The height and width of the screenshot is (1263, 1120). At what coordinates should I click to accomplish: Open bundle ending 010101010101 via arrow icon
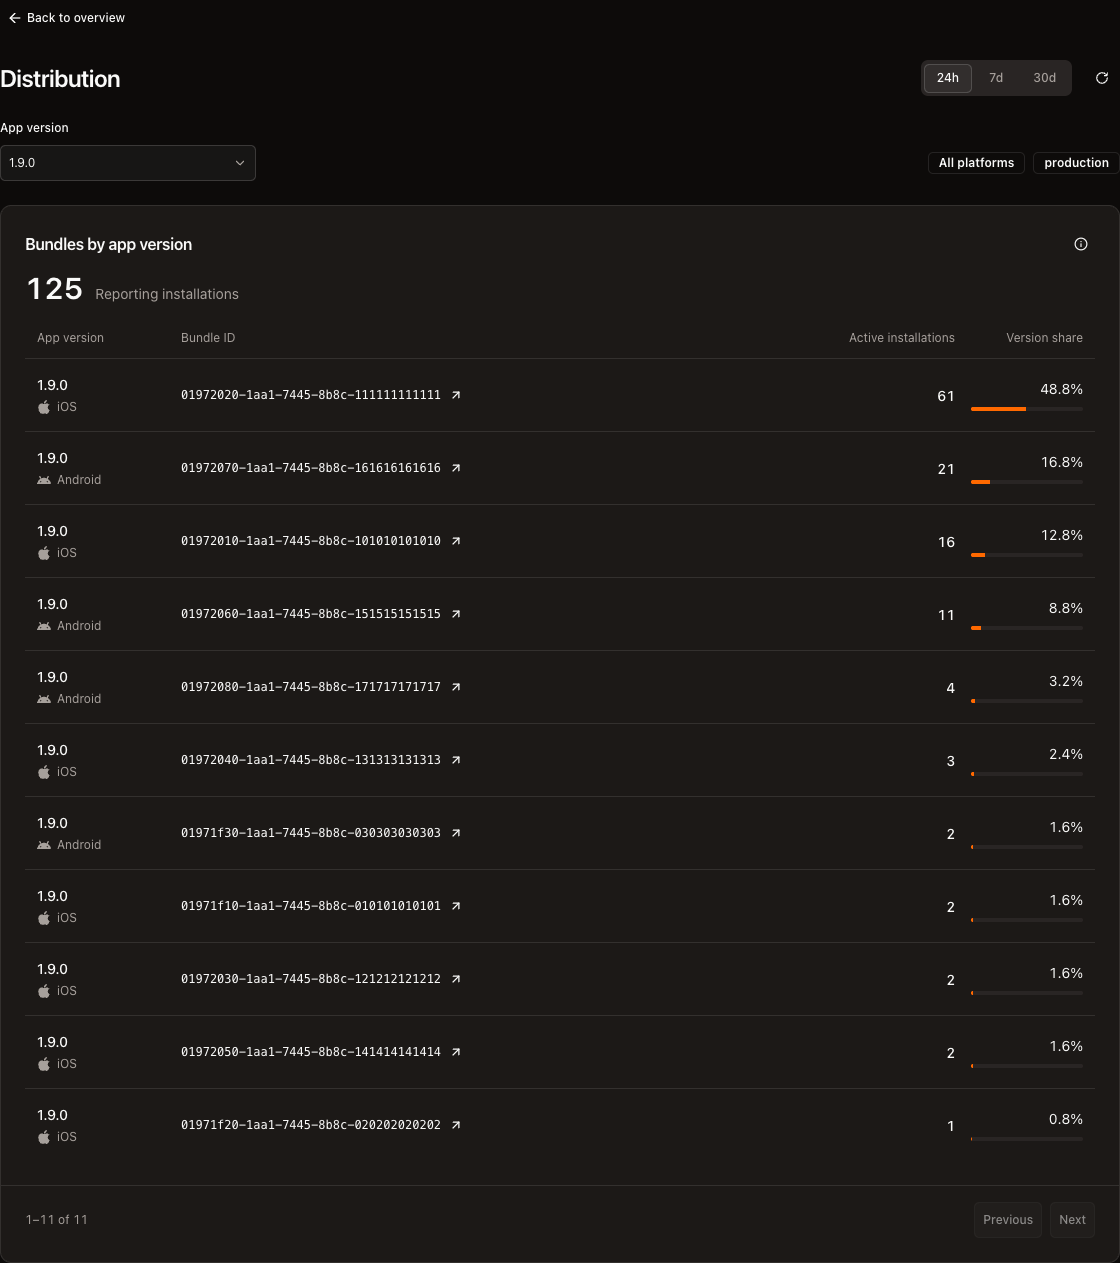pyautogui.click(x=456, y=906)
